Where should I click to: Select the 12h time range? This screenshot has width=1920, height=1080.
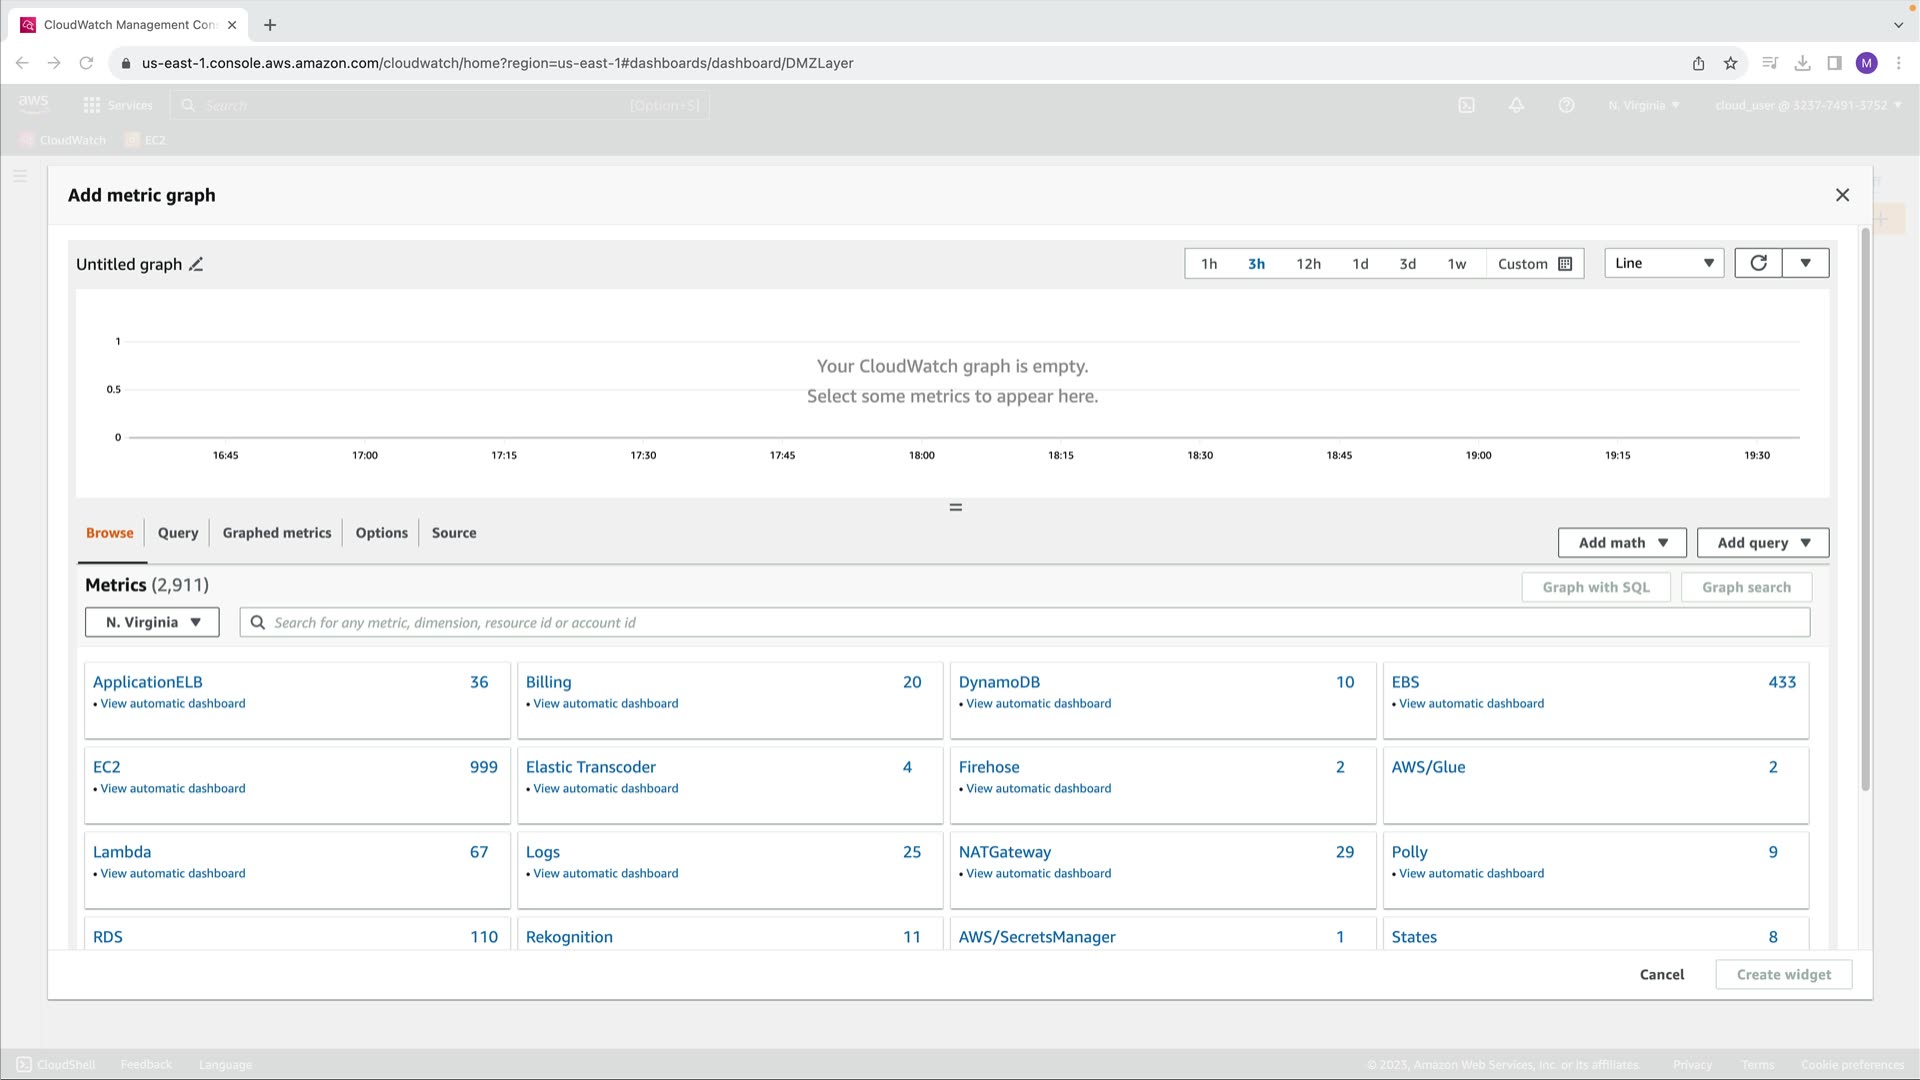(1308, 264)
